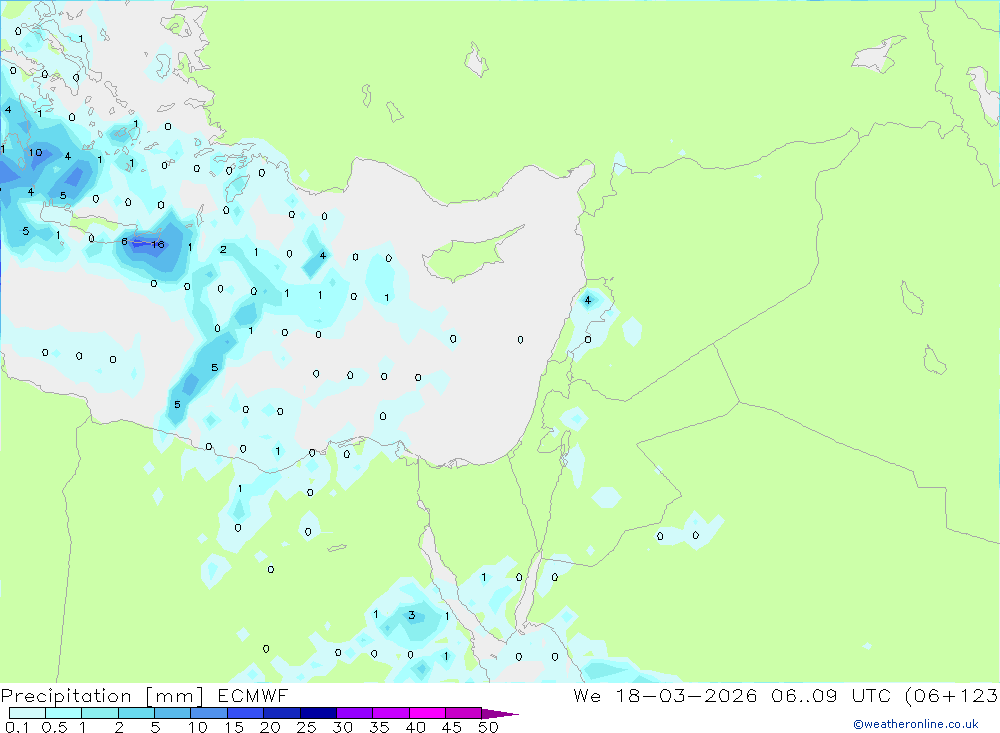The height and width of the screenshot is (733, 1000).
Task: Click the '10' precipitation value over Greece
Action: click(x=36, y=152)
